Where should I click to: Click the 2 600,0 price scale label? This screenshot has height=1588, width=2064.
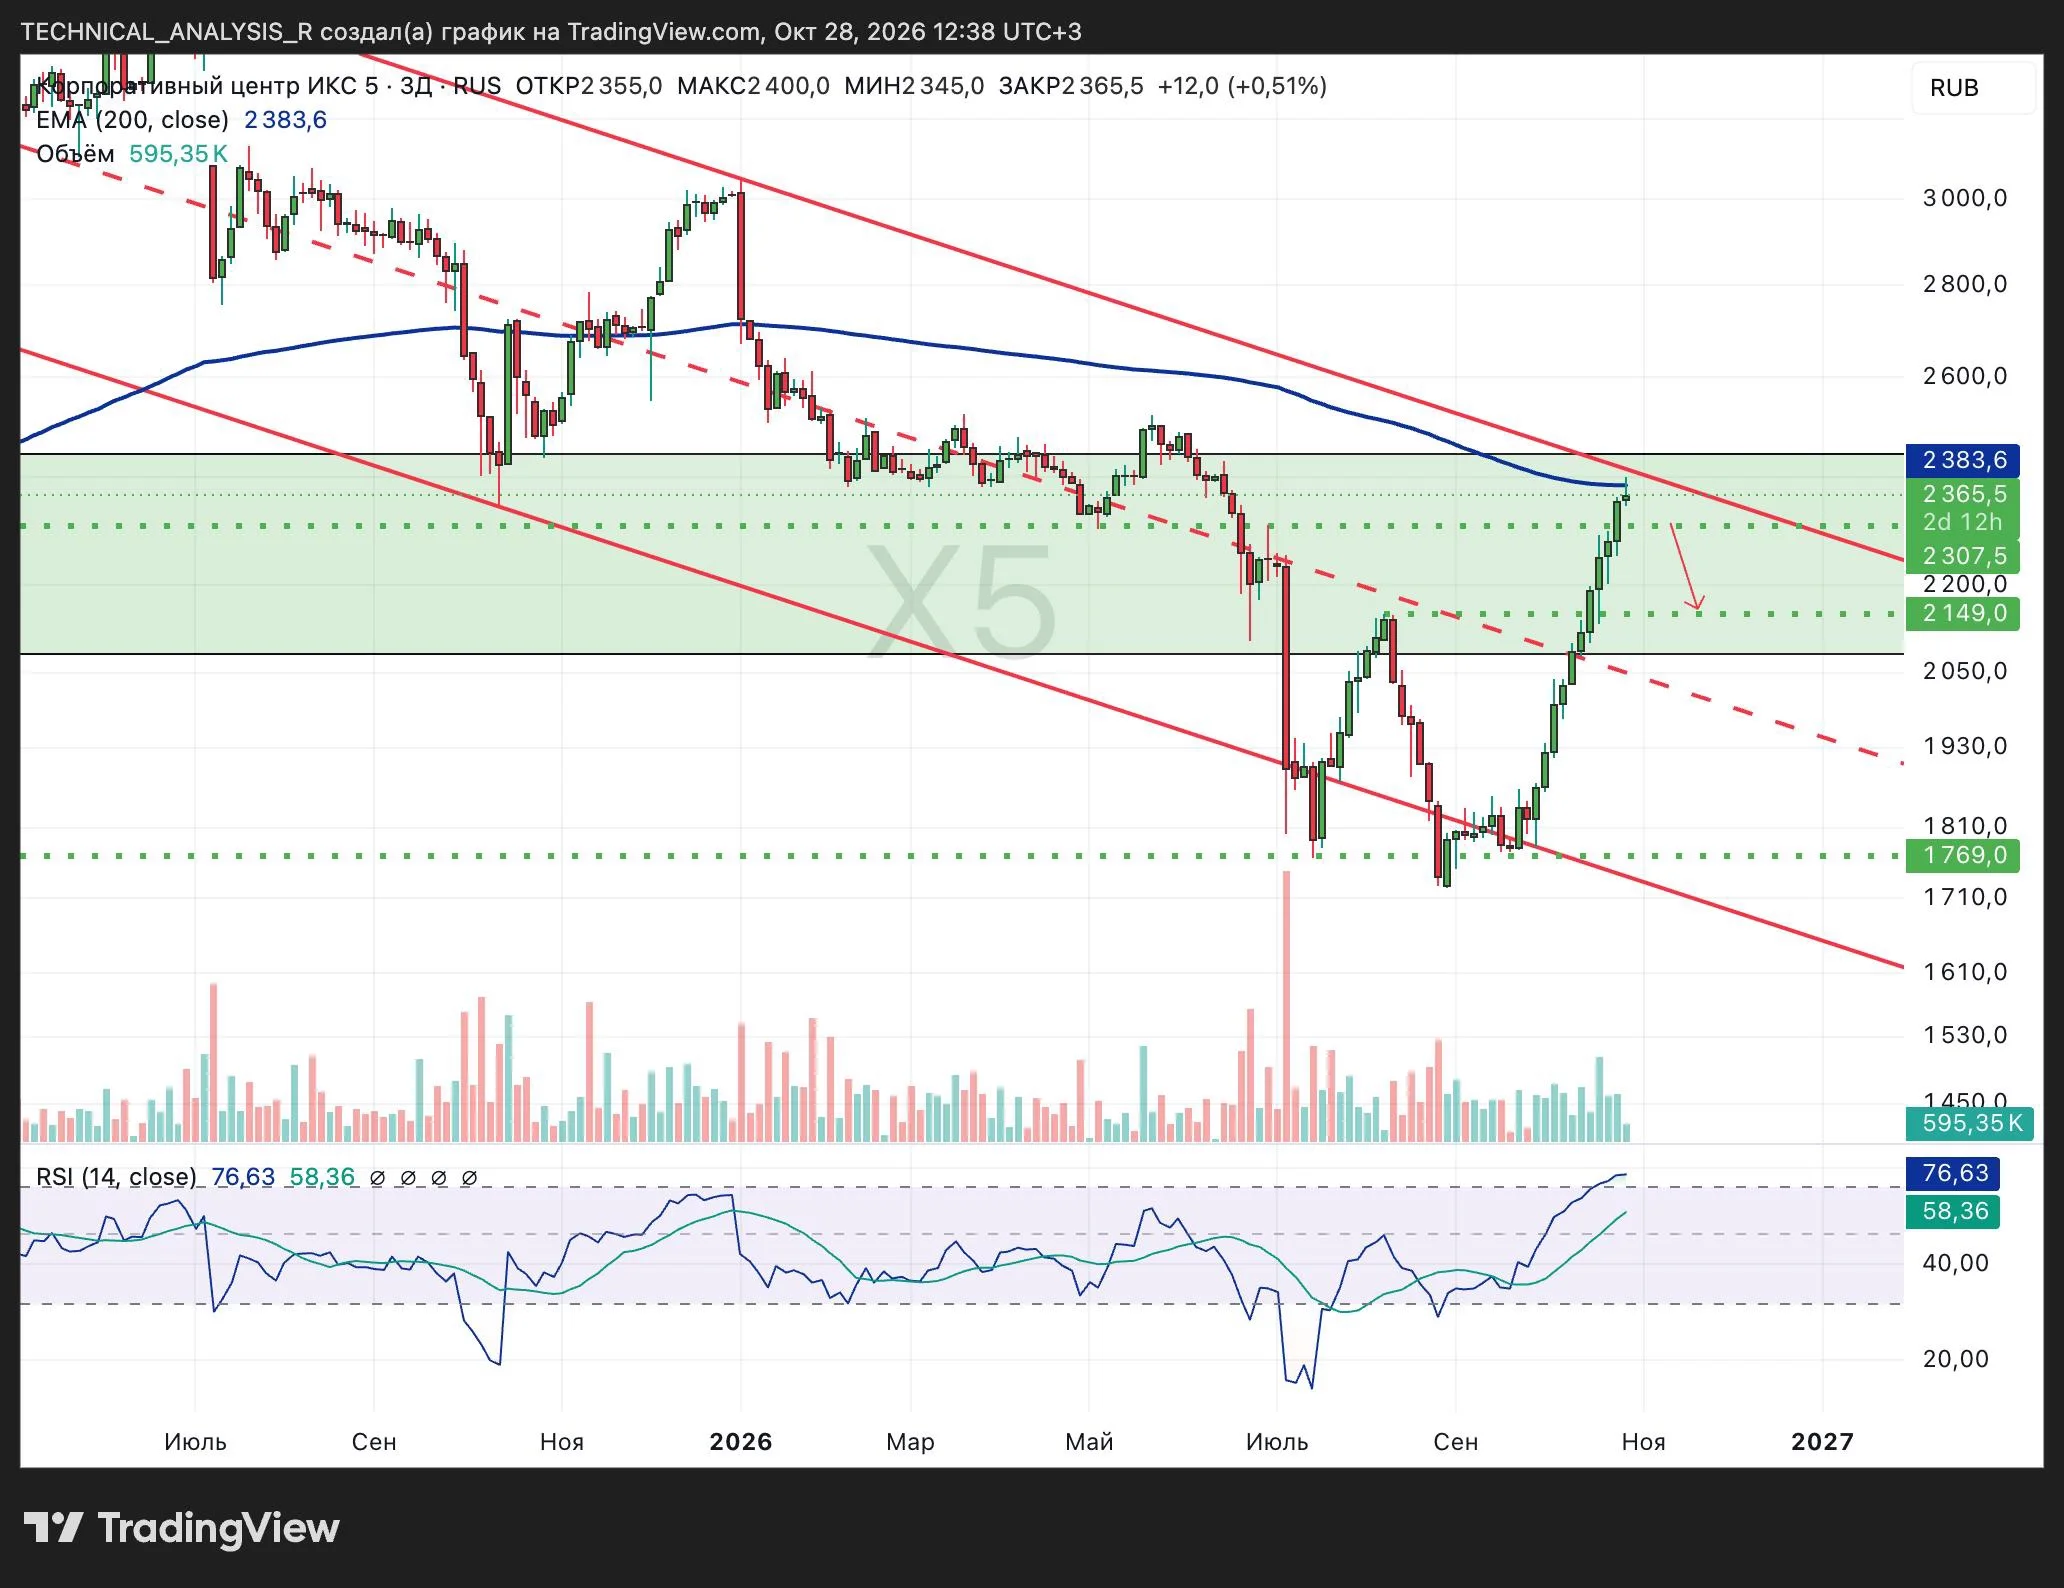point(1964,376)
